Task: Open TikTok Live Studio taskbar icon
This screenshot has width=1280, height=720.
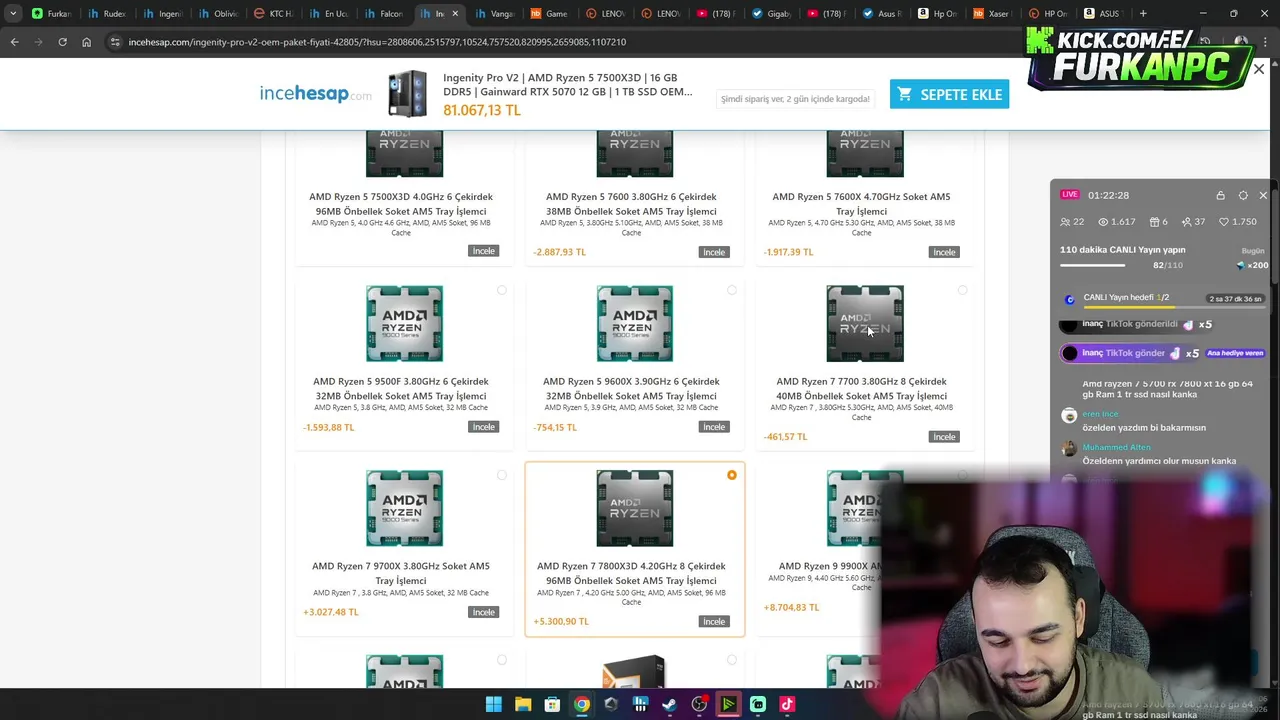Action: point(787,704)
